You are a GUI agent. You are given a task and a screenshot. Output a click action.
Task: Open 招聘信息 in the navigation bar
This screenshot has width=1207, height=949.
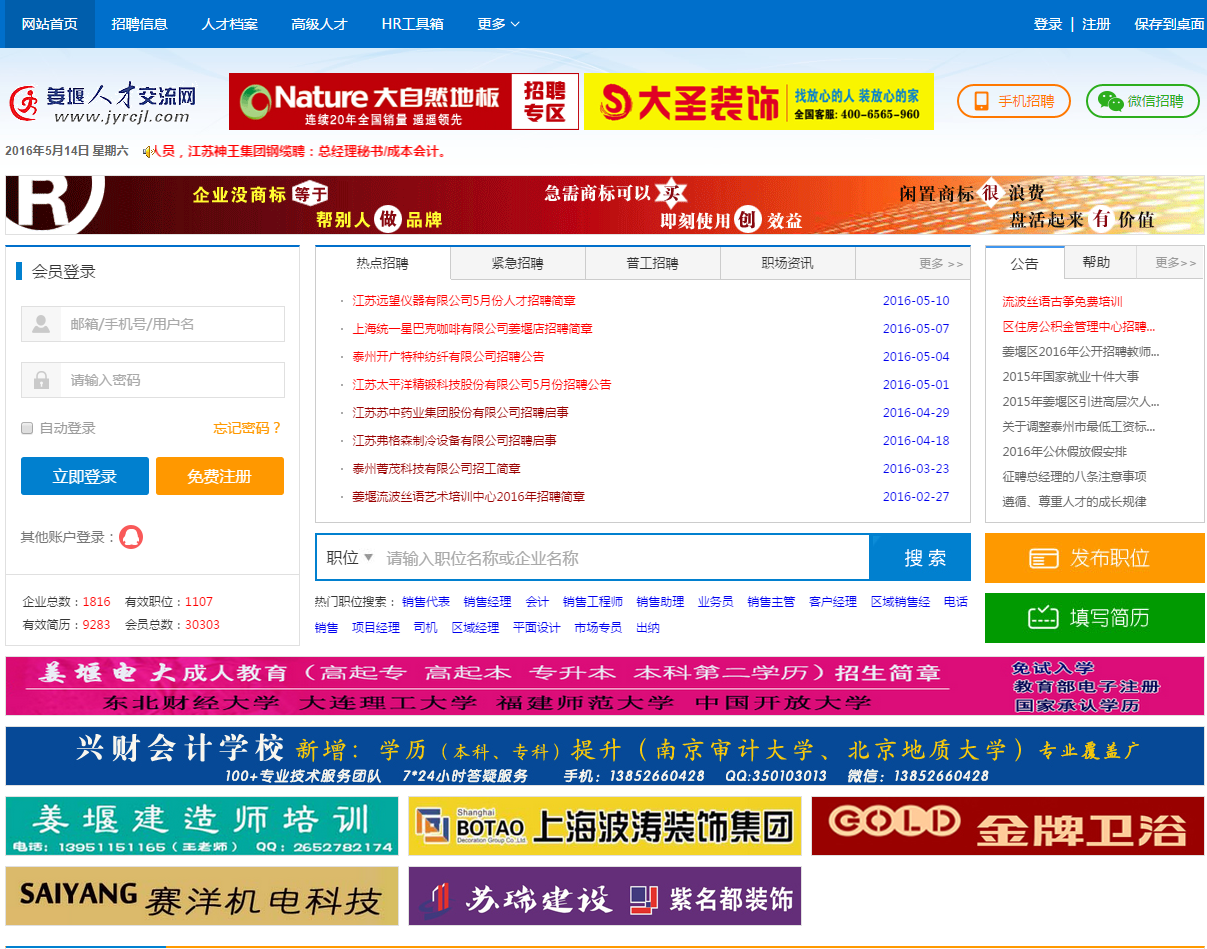(139, 24)
